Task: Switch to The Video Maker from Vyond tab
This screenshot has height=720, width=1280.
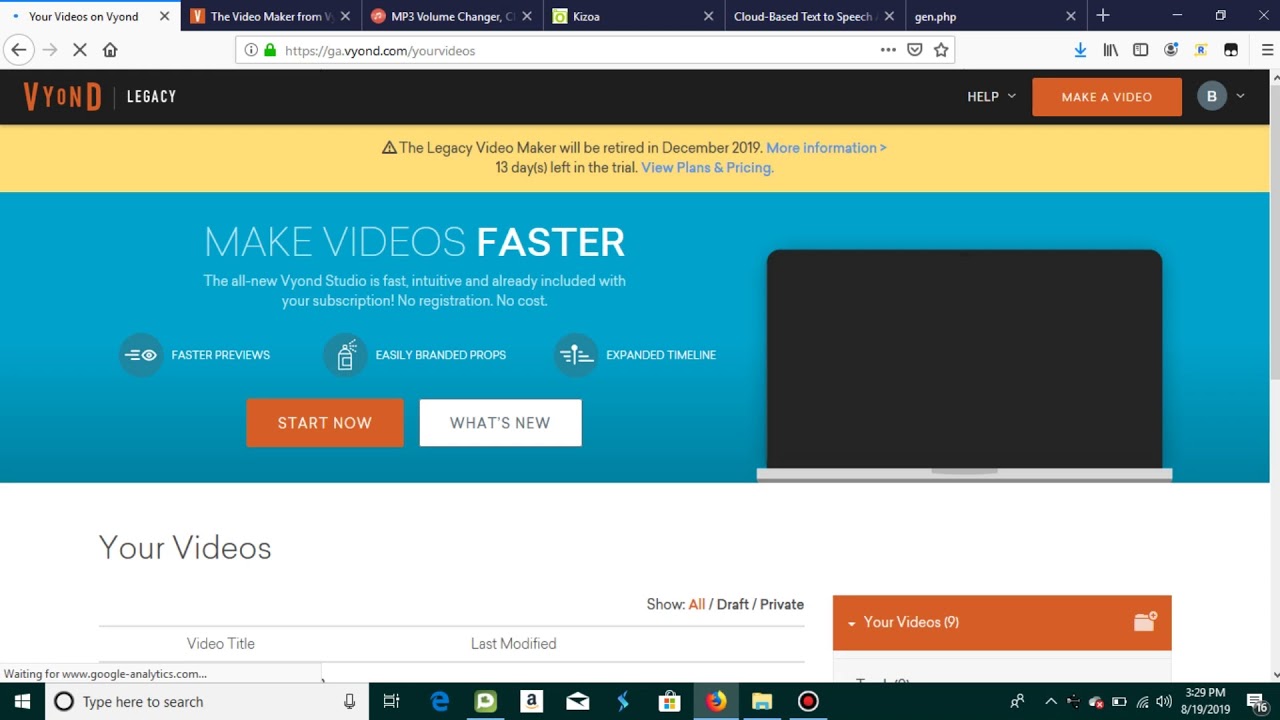Action: click(x=271, y=16)
